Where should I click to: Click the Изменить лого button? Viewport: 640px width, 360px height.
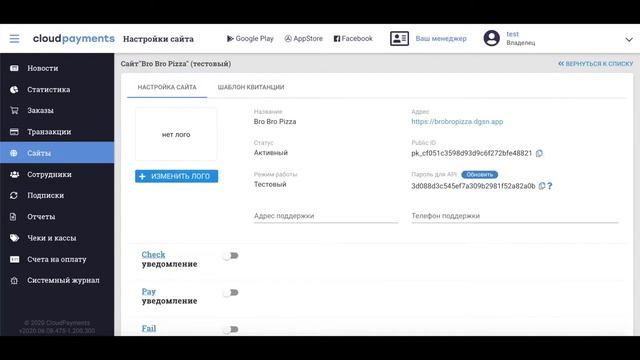[176, 176]
